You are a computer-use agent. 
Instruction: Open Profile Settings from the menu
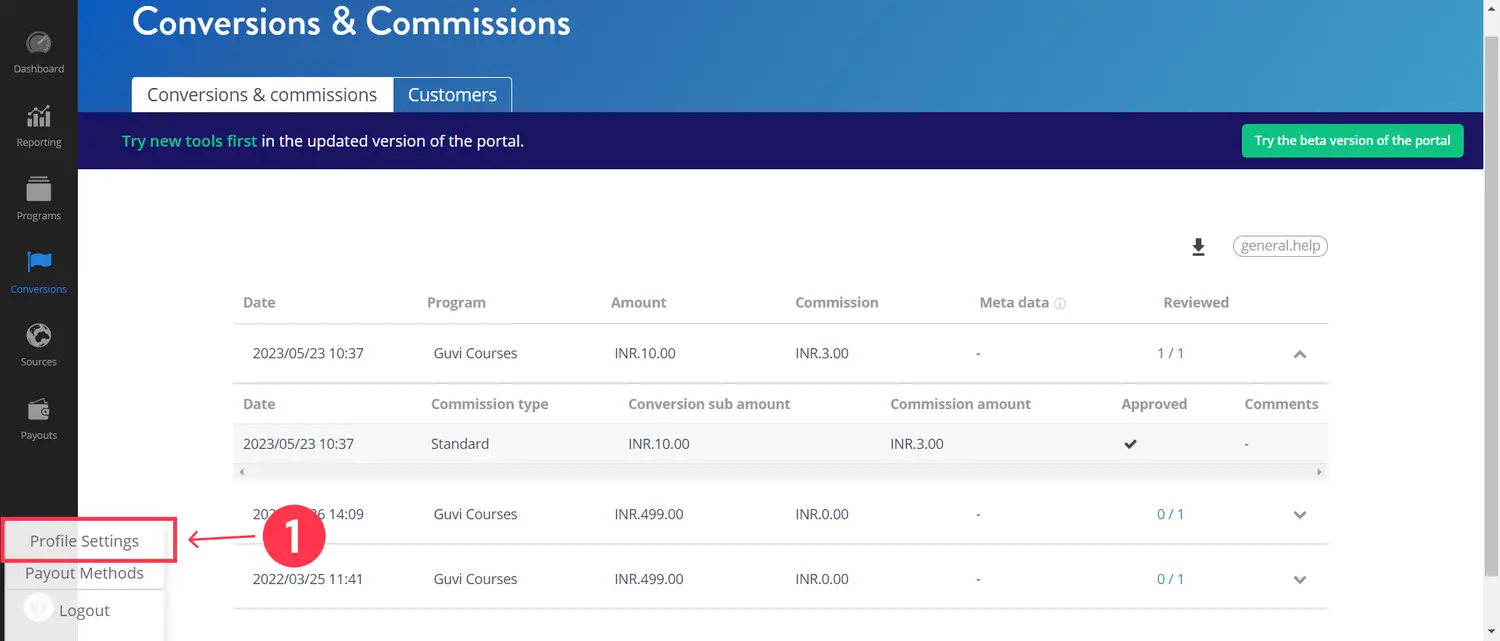tap(85, 541)
